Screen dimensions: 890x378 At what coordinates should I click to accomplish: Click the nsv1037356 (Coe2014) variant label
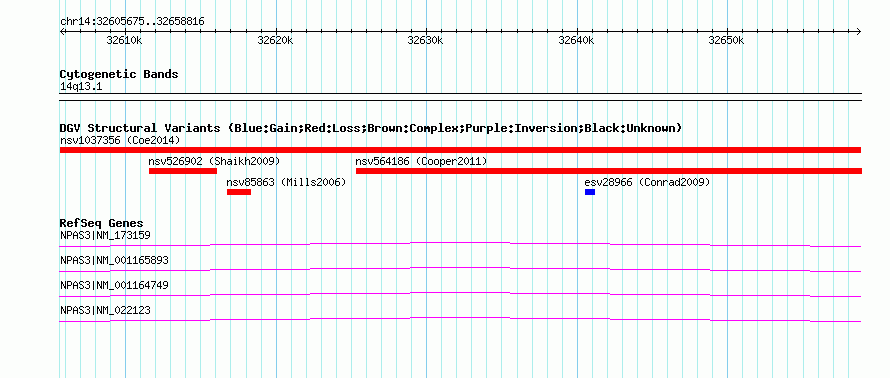tap(120, 140)
